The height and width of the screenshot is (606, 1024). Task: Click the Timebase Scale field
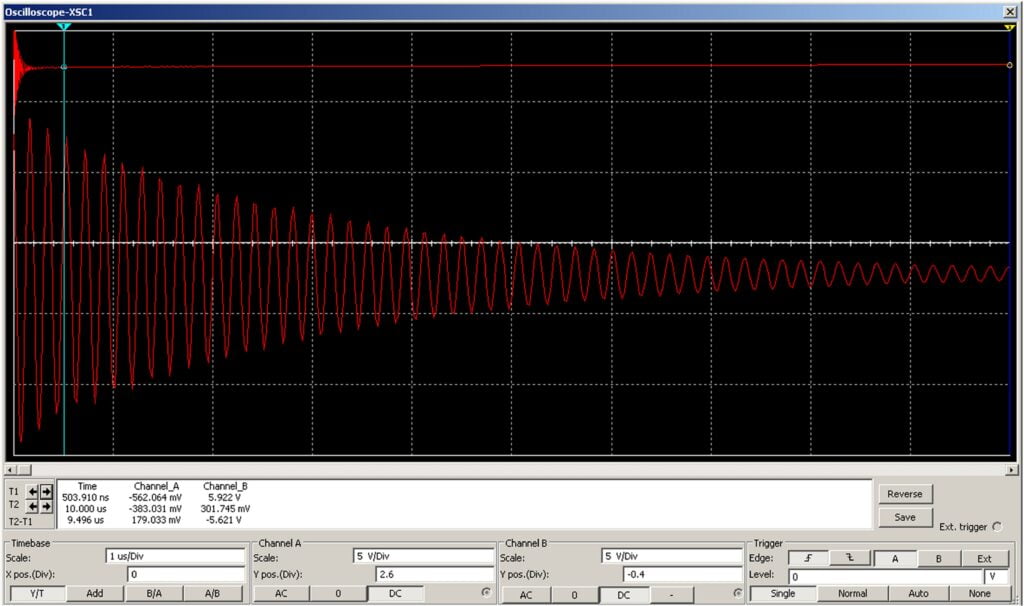[x=174, y=556]
